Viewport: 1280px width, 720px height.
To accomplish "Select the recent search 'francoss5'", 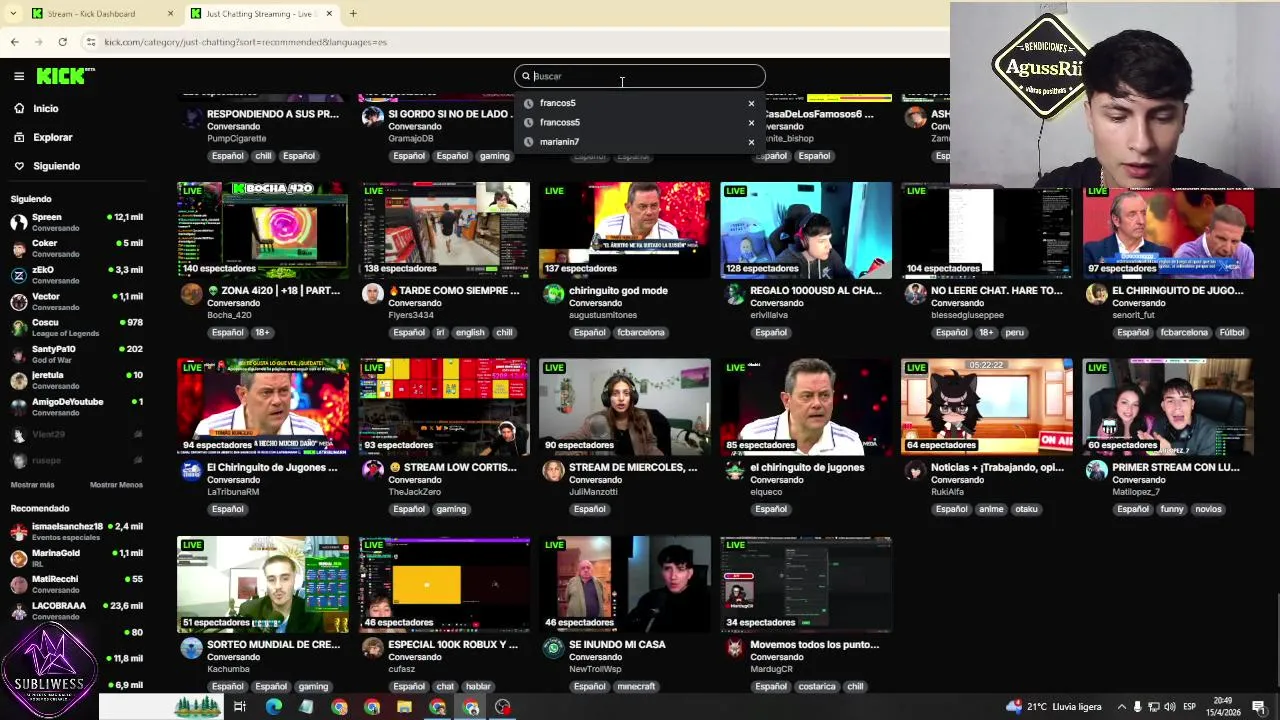I will [560, 122].
